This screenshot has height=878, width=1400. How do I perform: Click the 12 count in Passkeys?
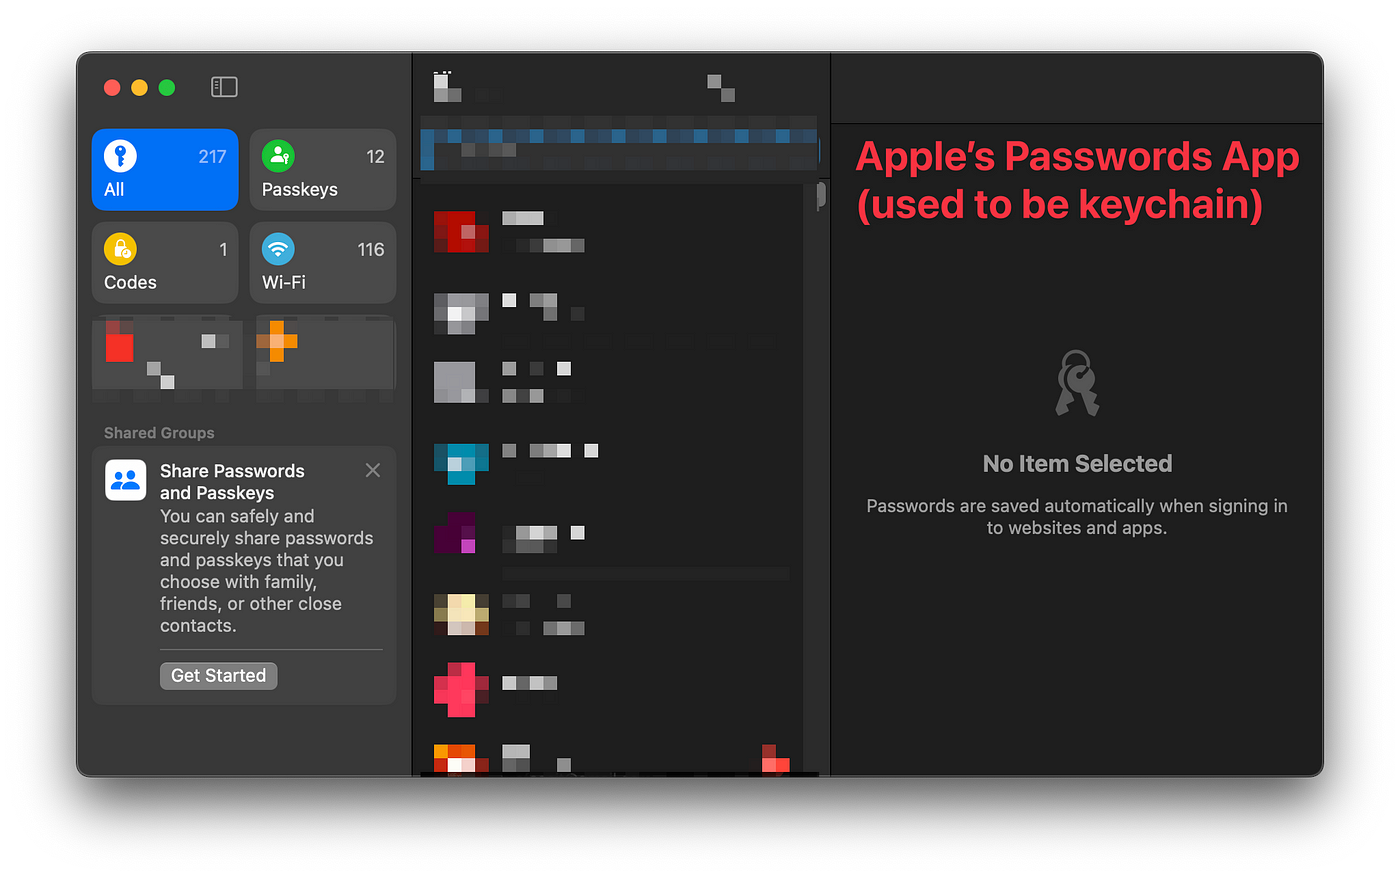click(x=375, y=157)
